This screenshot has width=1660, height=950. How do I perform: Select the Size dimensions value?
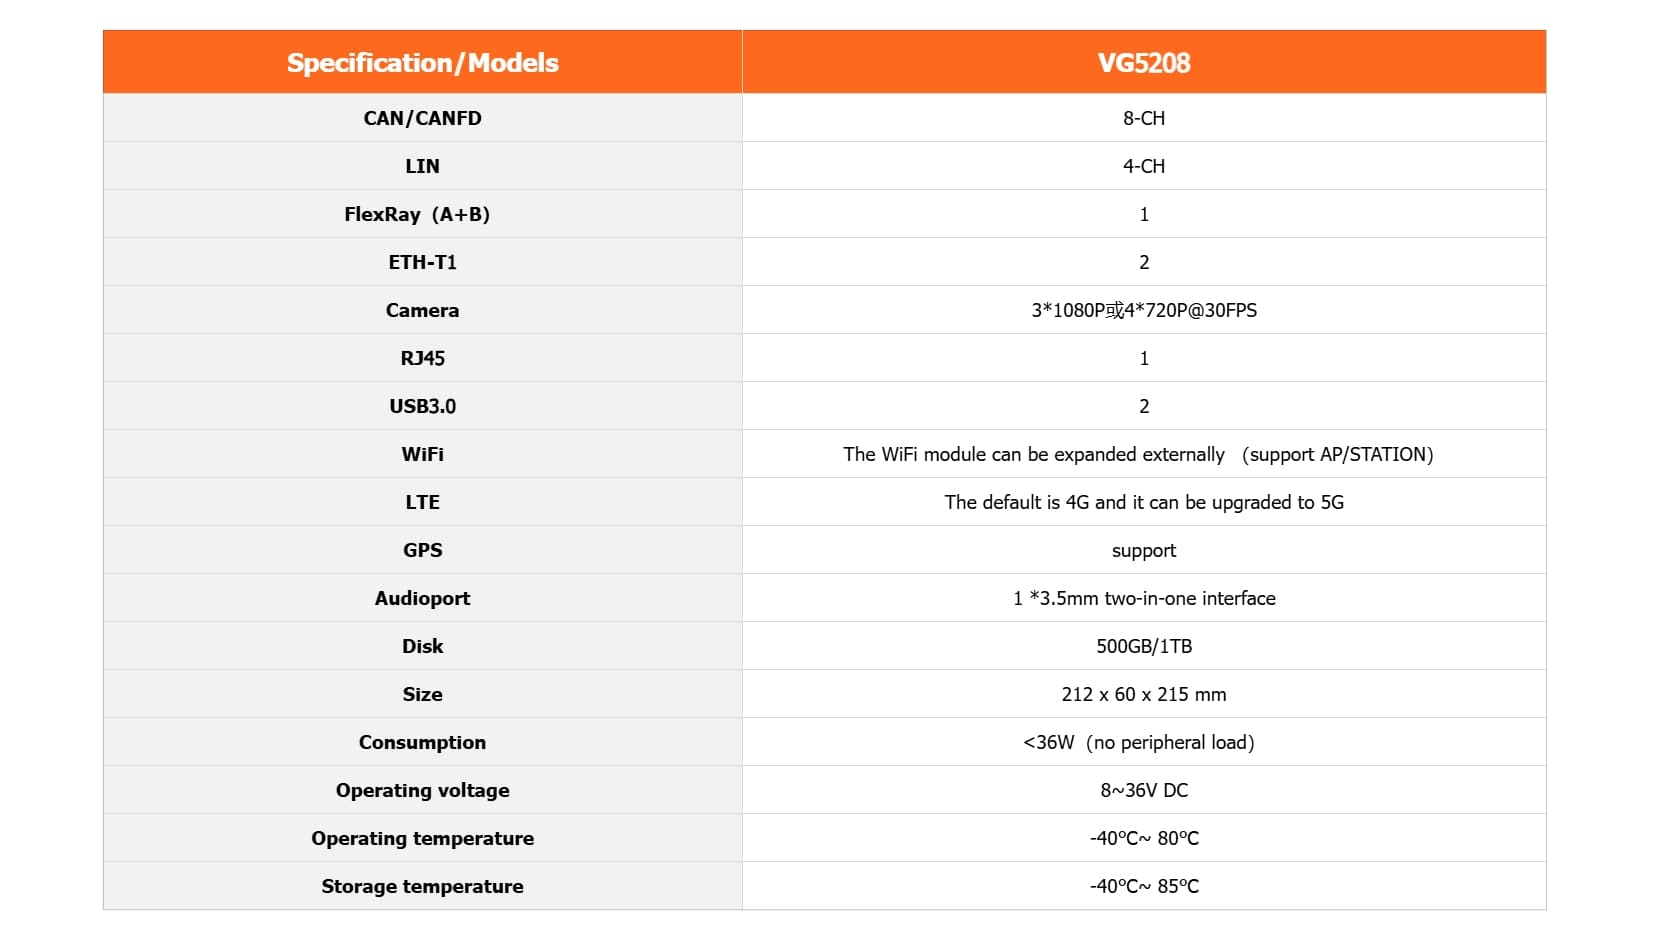pos(1144,694)
